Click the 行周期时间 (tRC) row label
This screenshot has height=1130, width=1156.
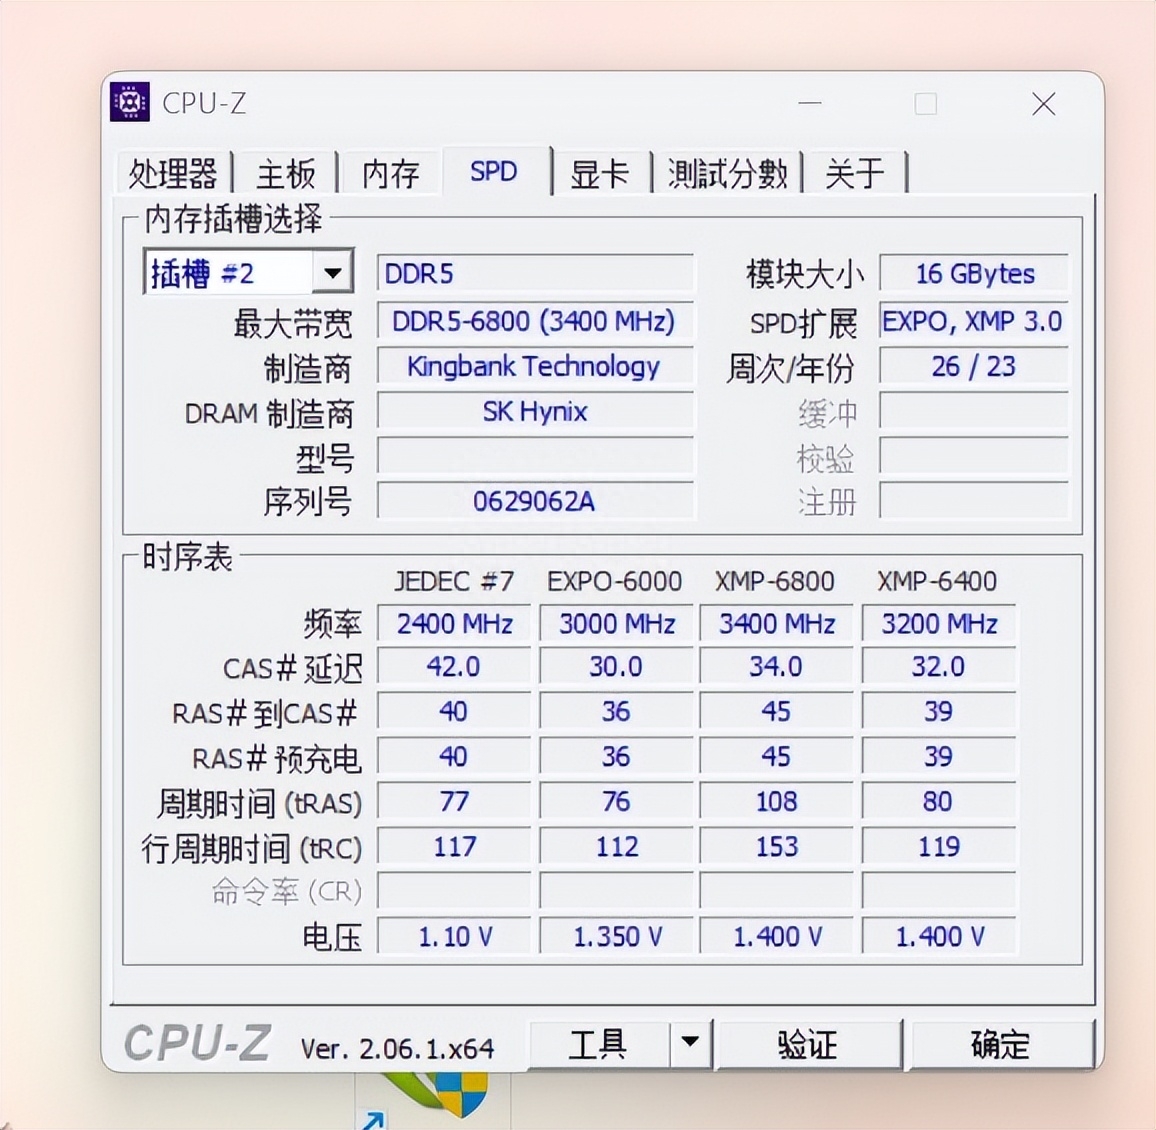coord(252,848)
